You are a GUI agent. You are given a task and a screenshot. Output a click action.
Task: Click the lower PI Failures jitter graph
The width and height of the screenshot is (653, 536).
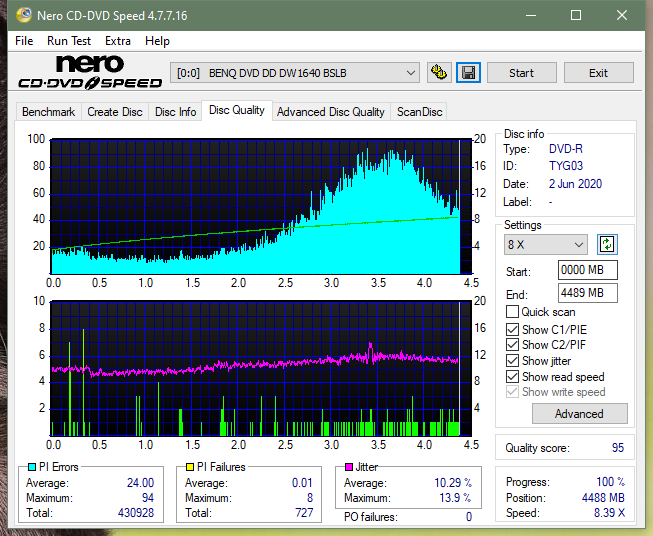(x=261, y=368)
